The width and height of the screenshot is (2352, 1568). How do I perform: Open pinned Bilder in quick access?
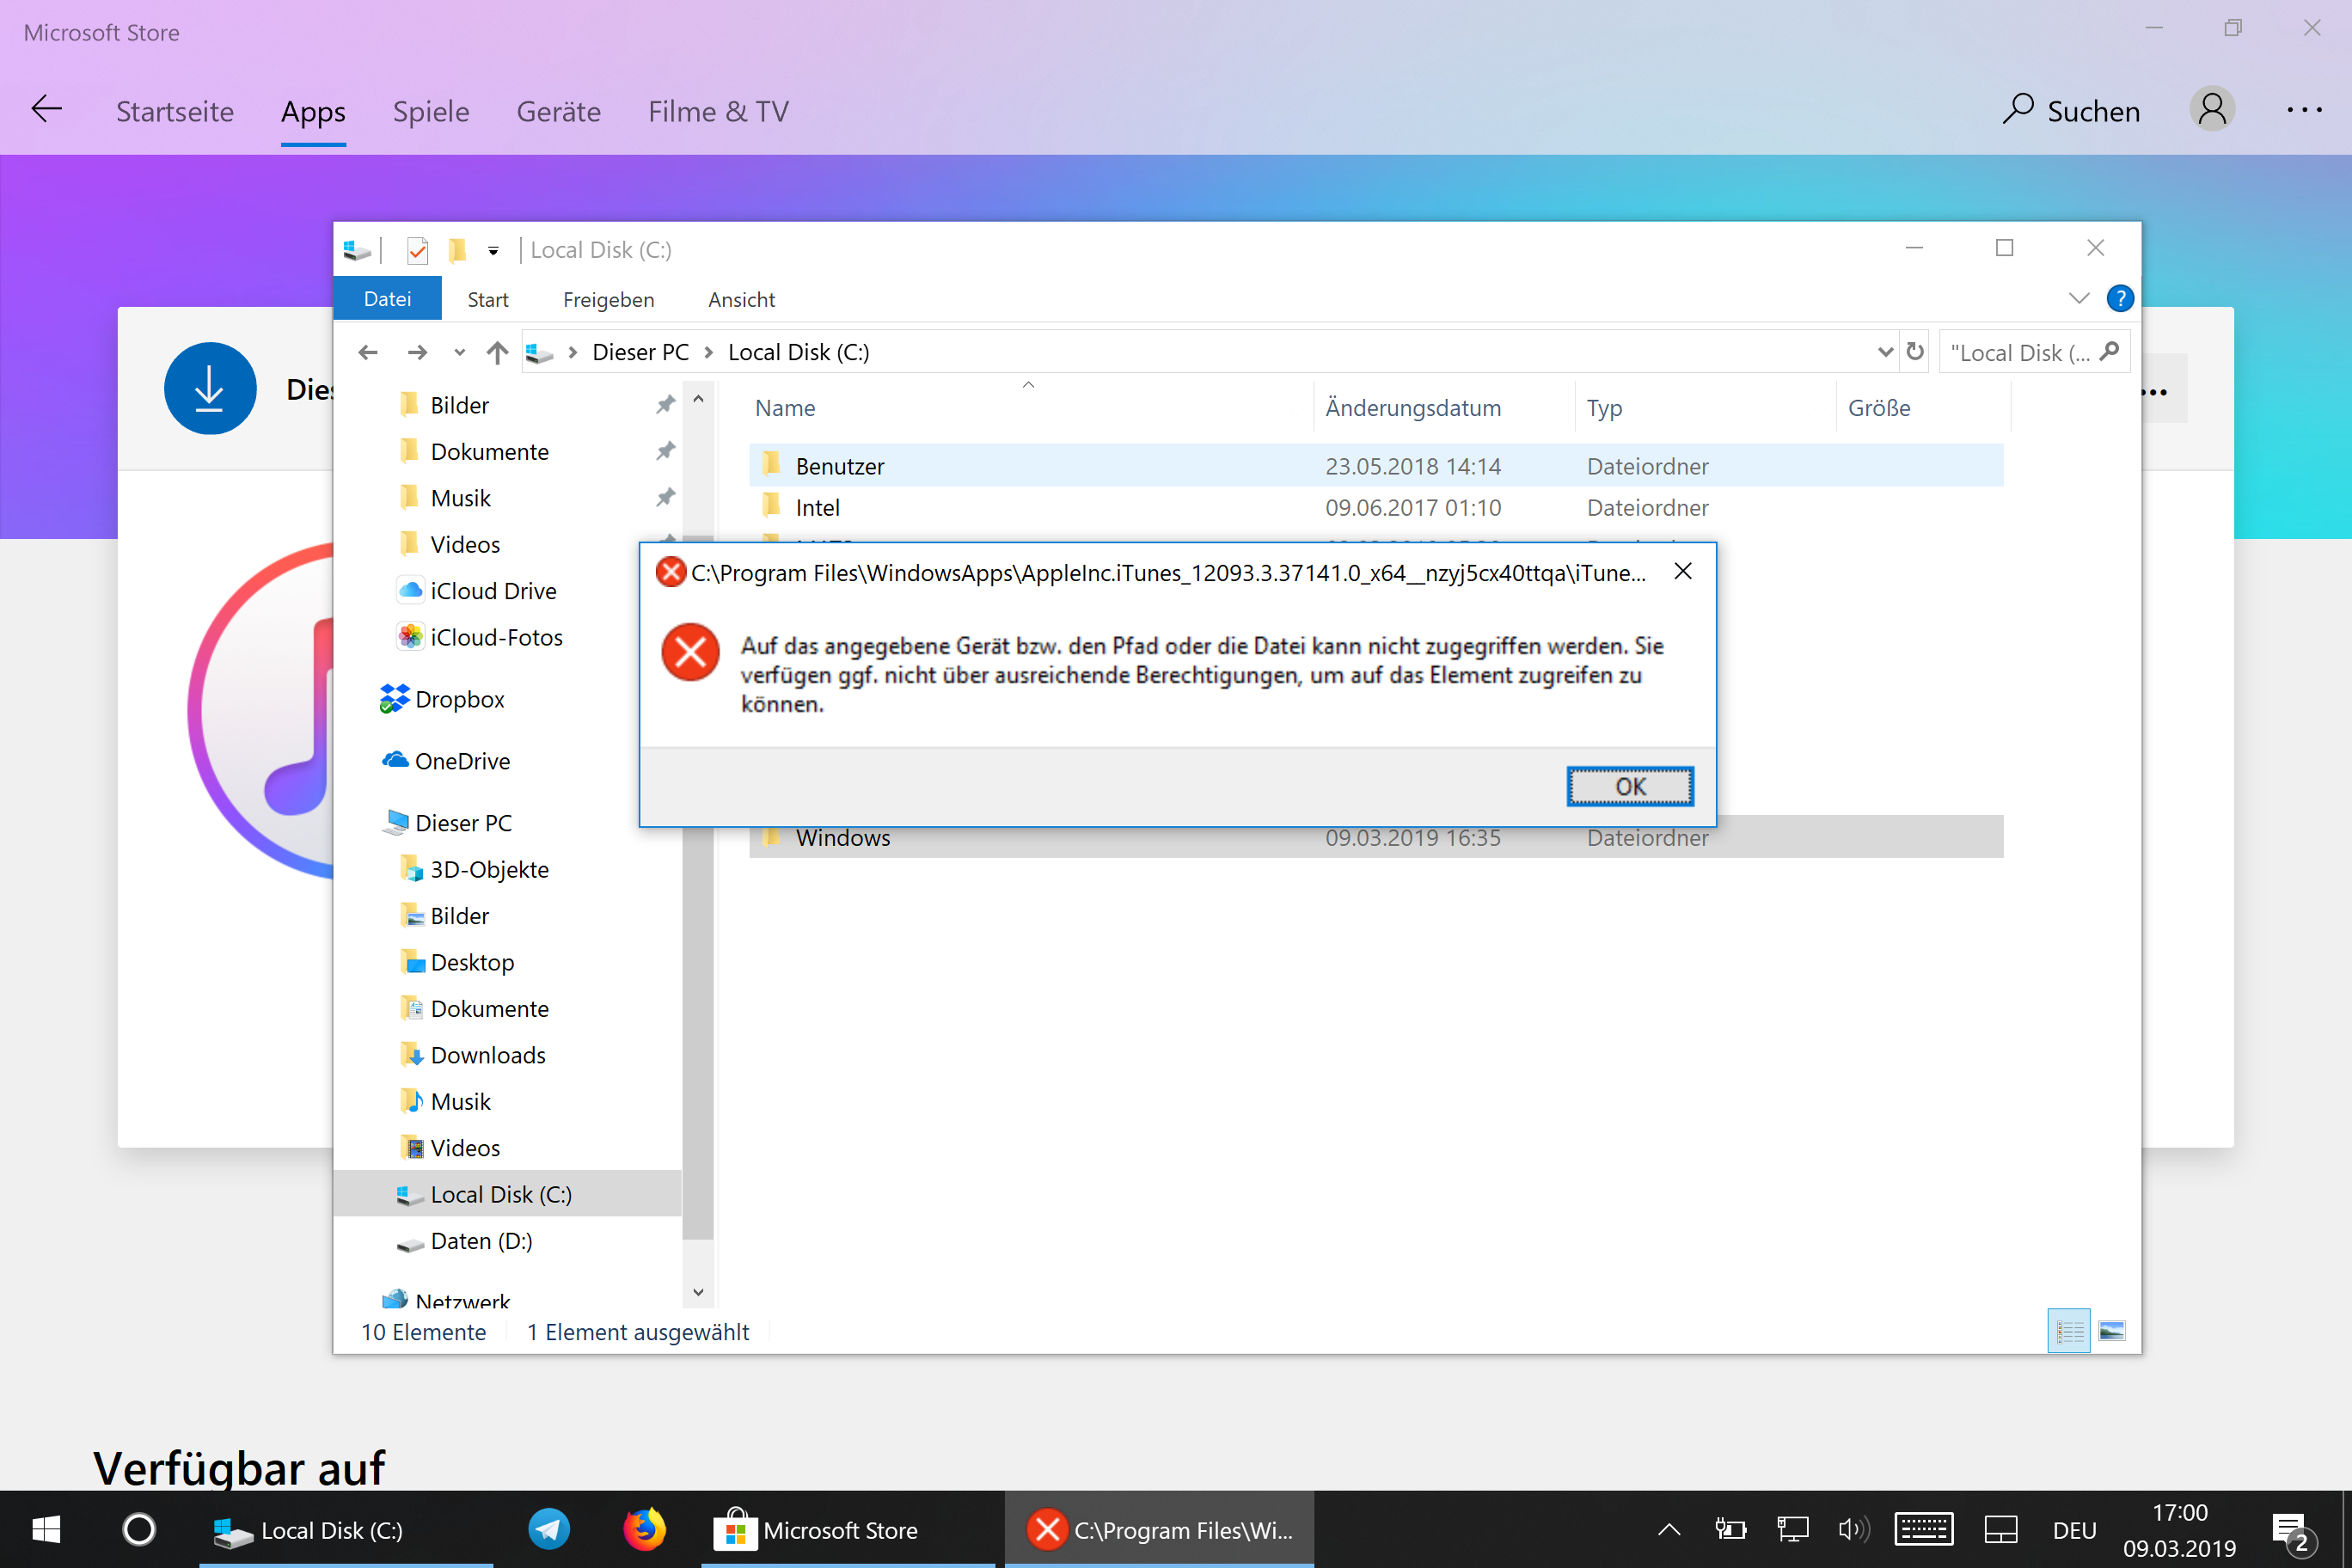[x=459, y=405]
